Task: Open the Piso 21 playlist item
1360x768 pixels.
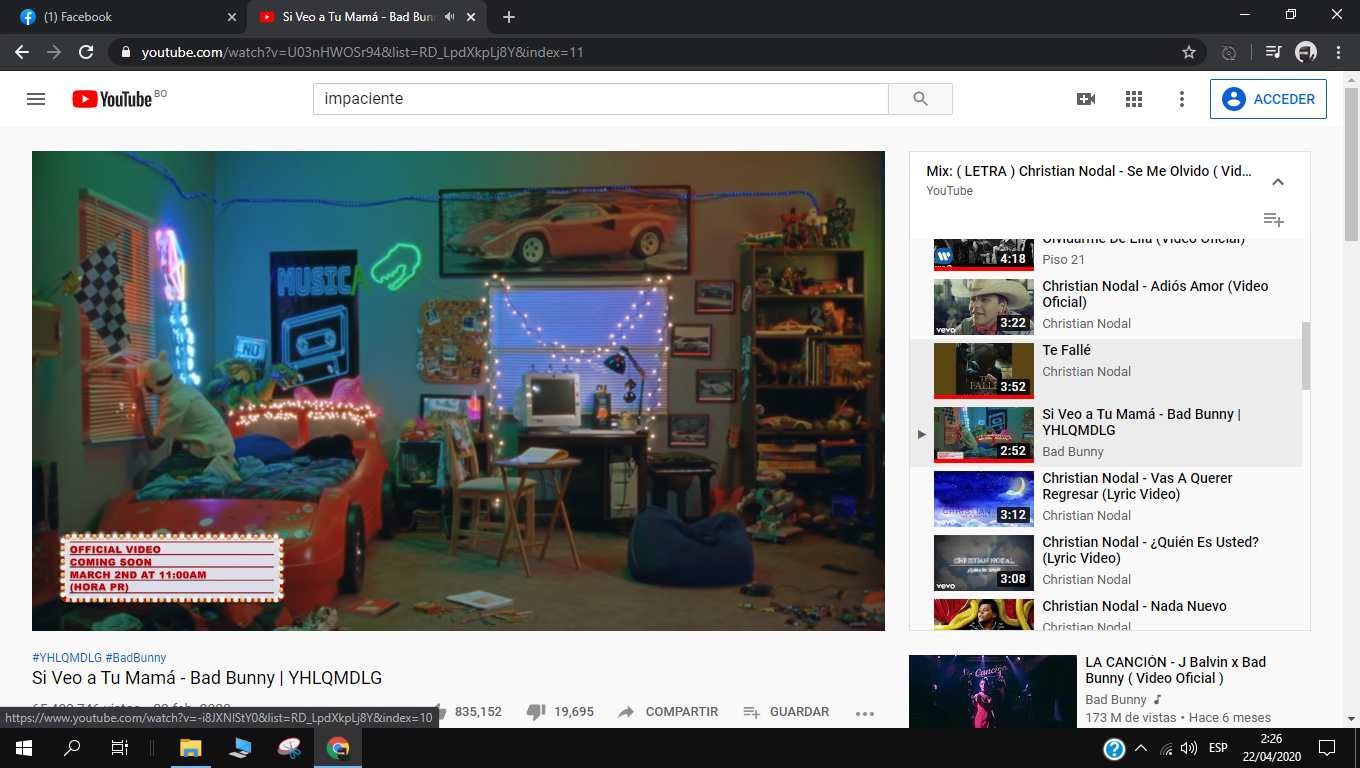Action: tap(1105, 255)
